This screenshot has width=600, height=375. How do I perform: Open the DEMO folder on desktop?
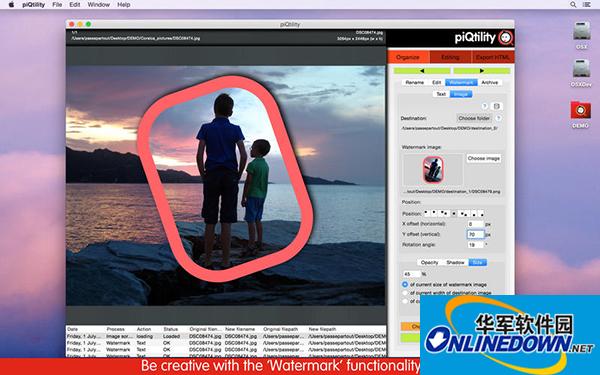tap(580, 114)
